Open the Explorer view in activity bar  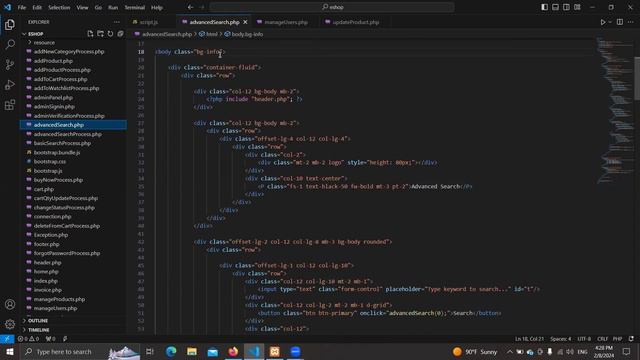coord(10,24)
